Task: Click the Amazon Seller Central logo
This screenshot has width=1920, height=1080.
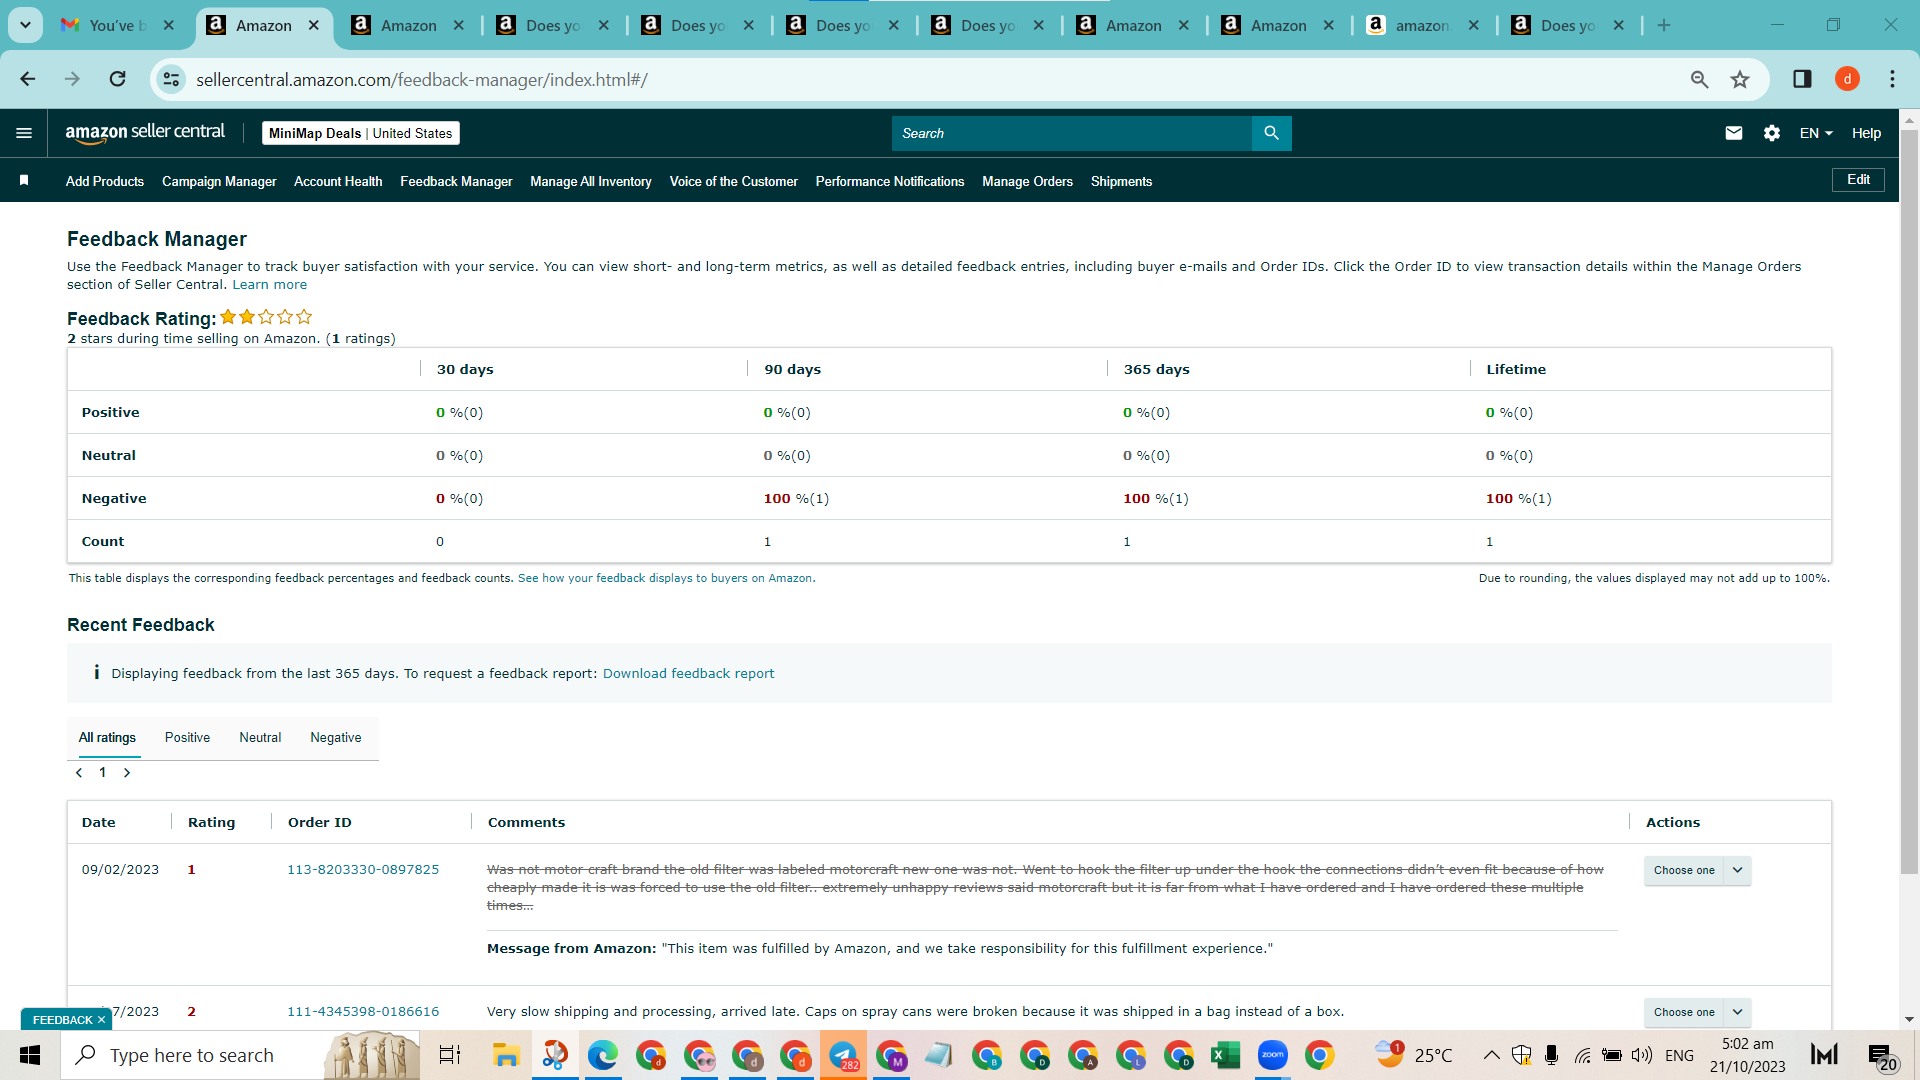Action: [x=145, y=133]
